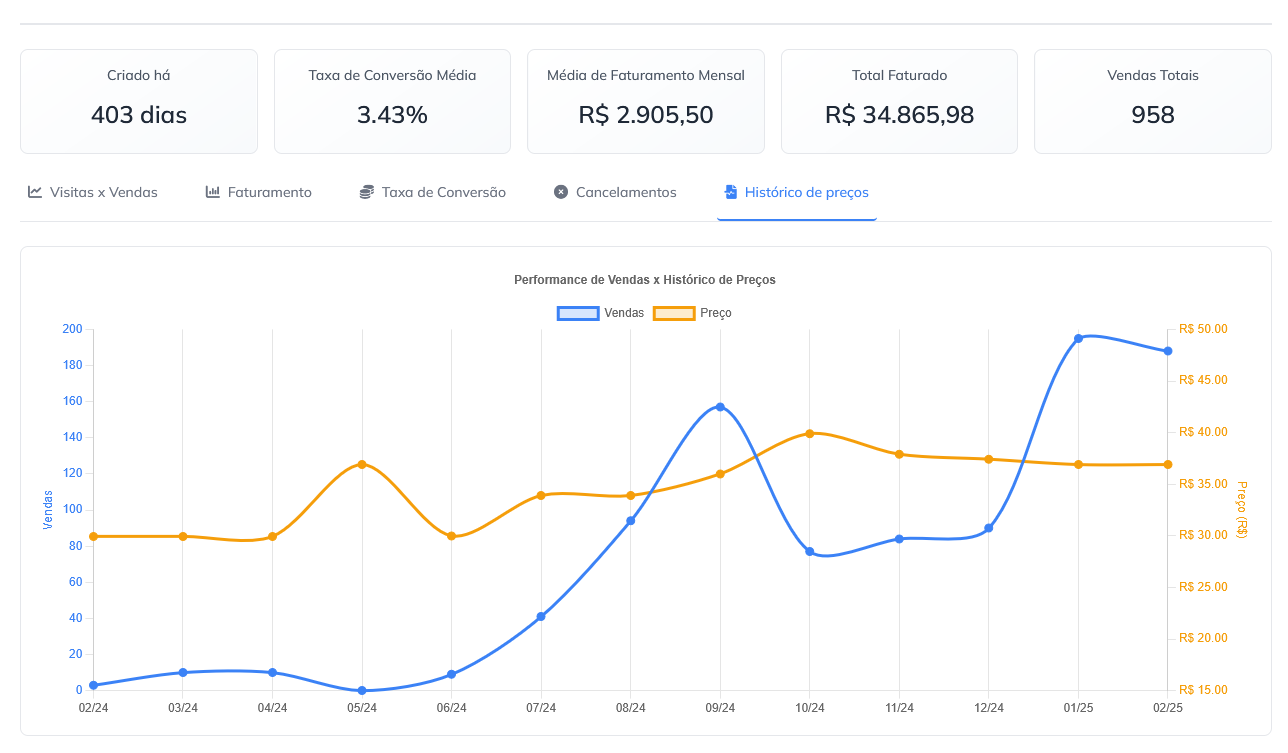
Task: Click the Vendas data point at 09/24
Action: [x=720, y=407]
